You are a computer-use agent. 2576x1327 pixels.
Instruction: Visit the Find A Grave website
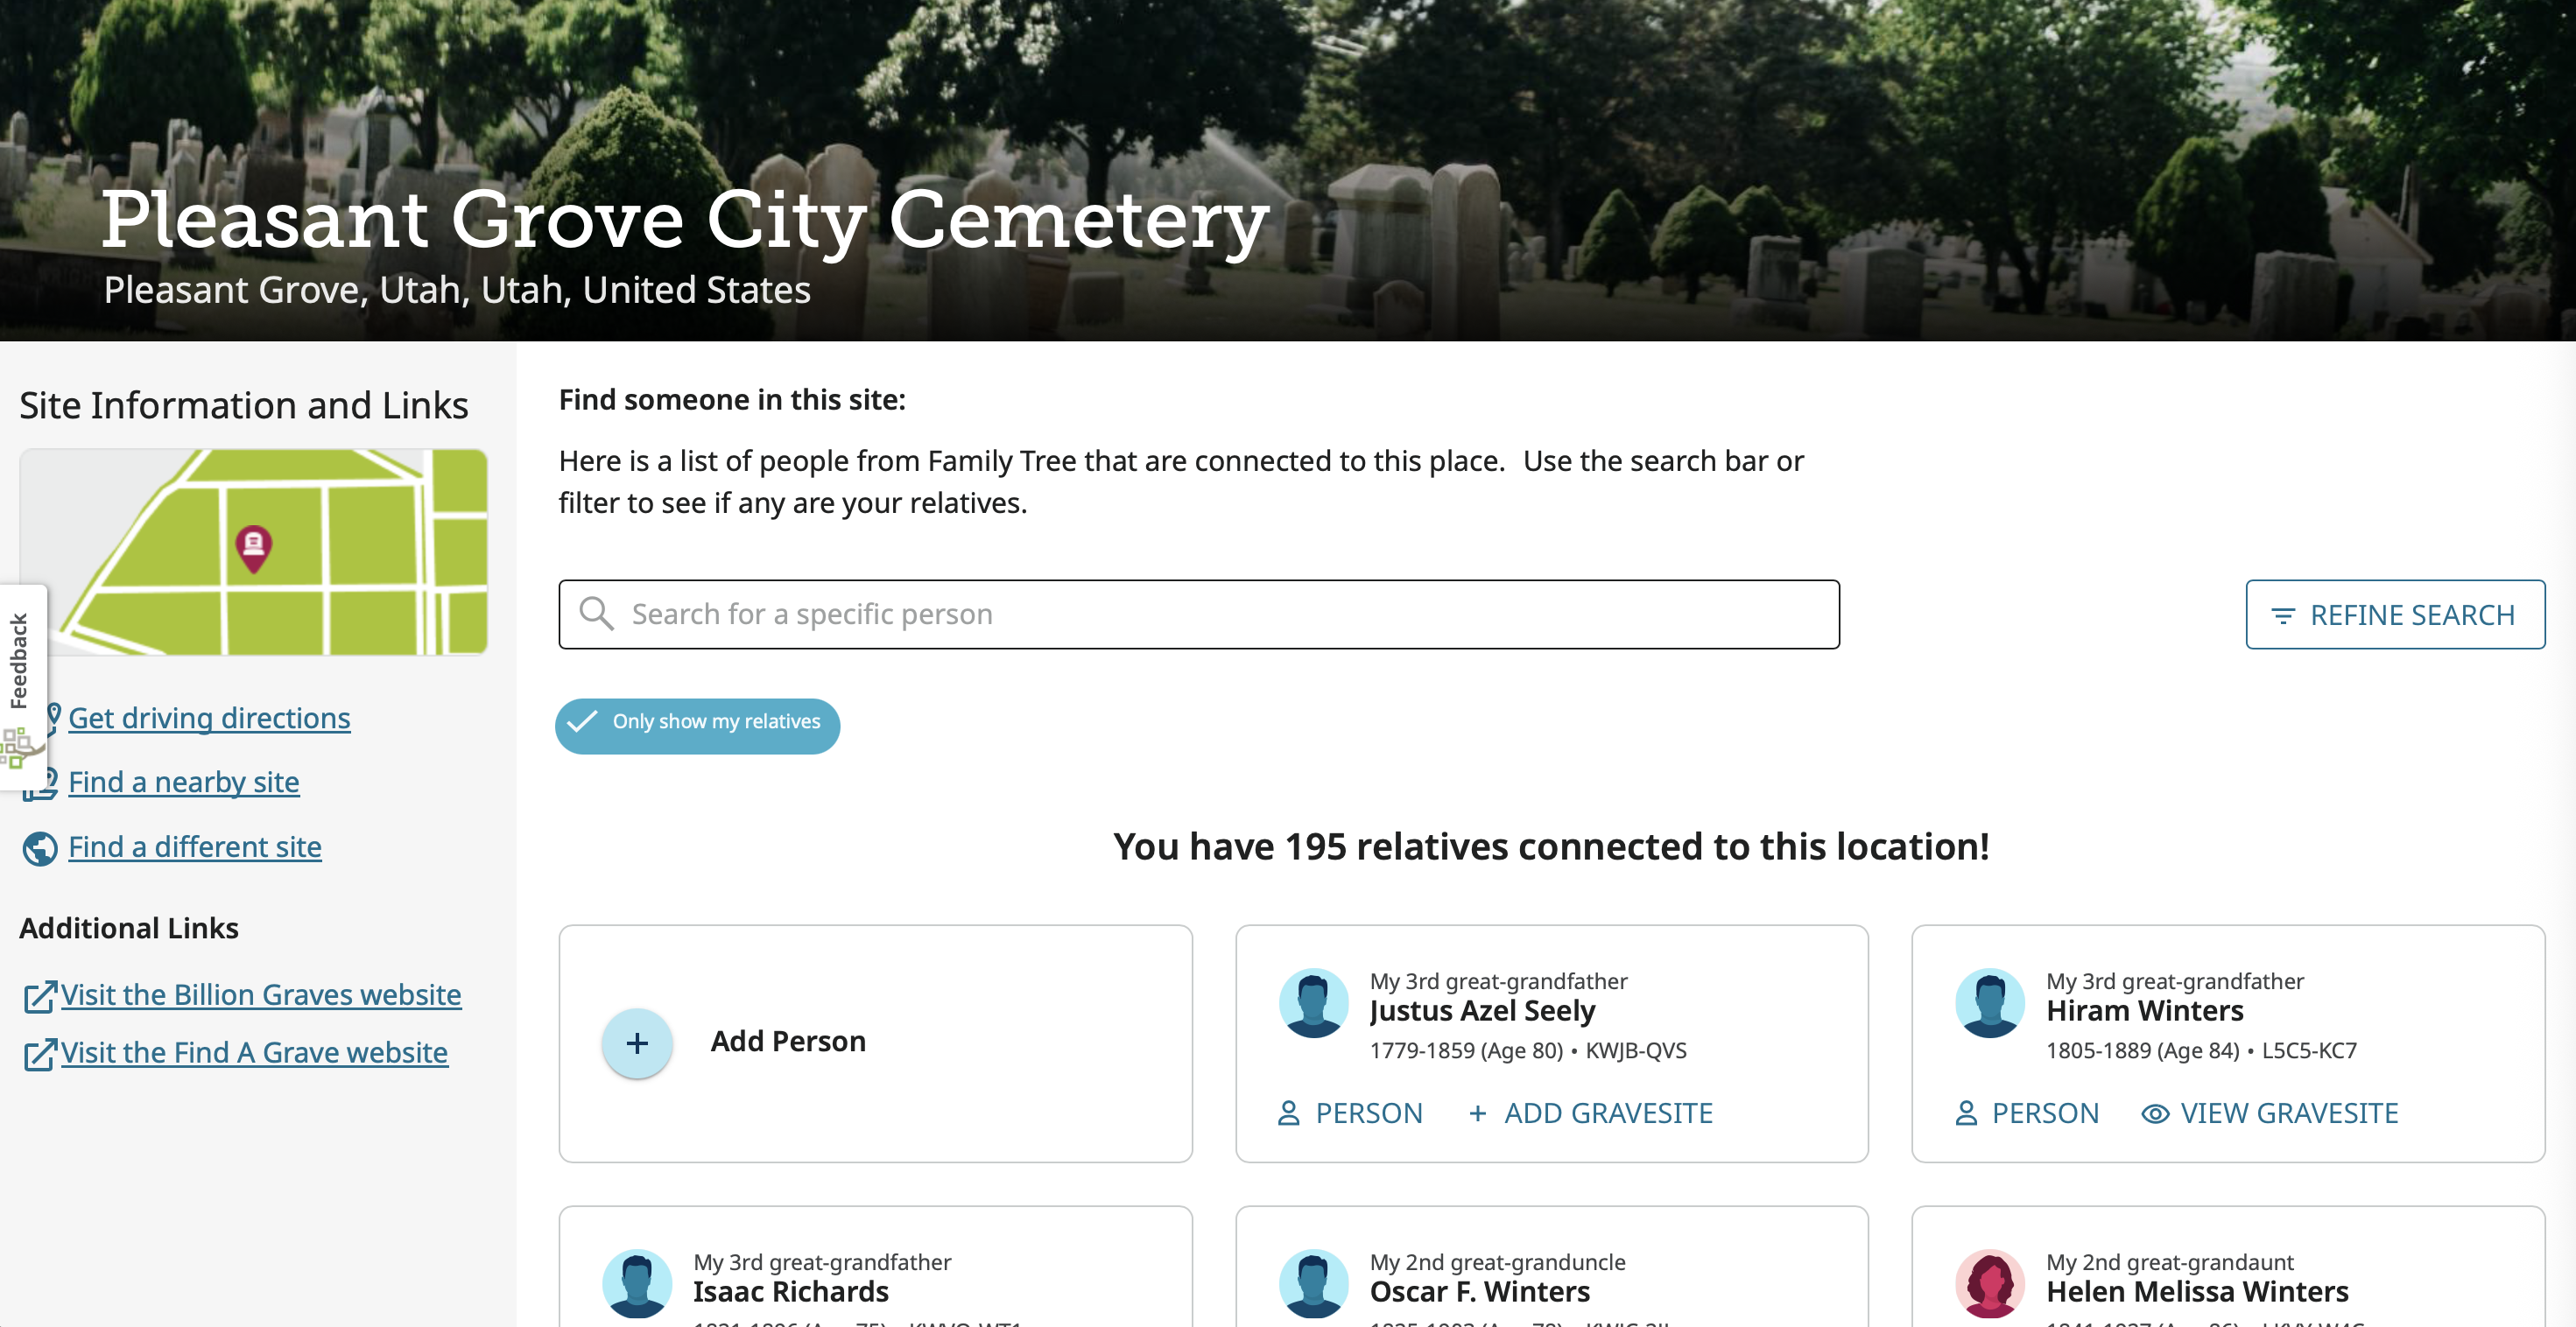254,1053
